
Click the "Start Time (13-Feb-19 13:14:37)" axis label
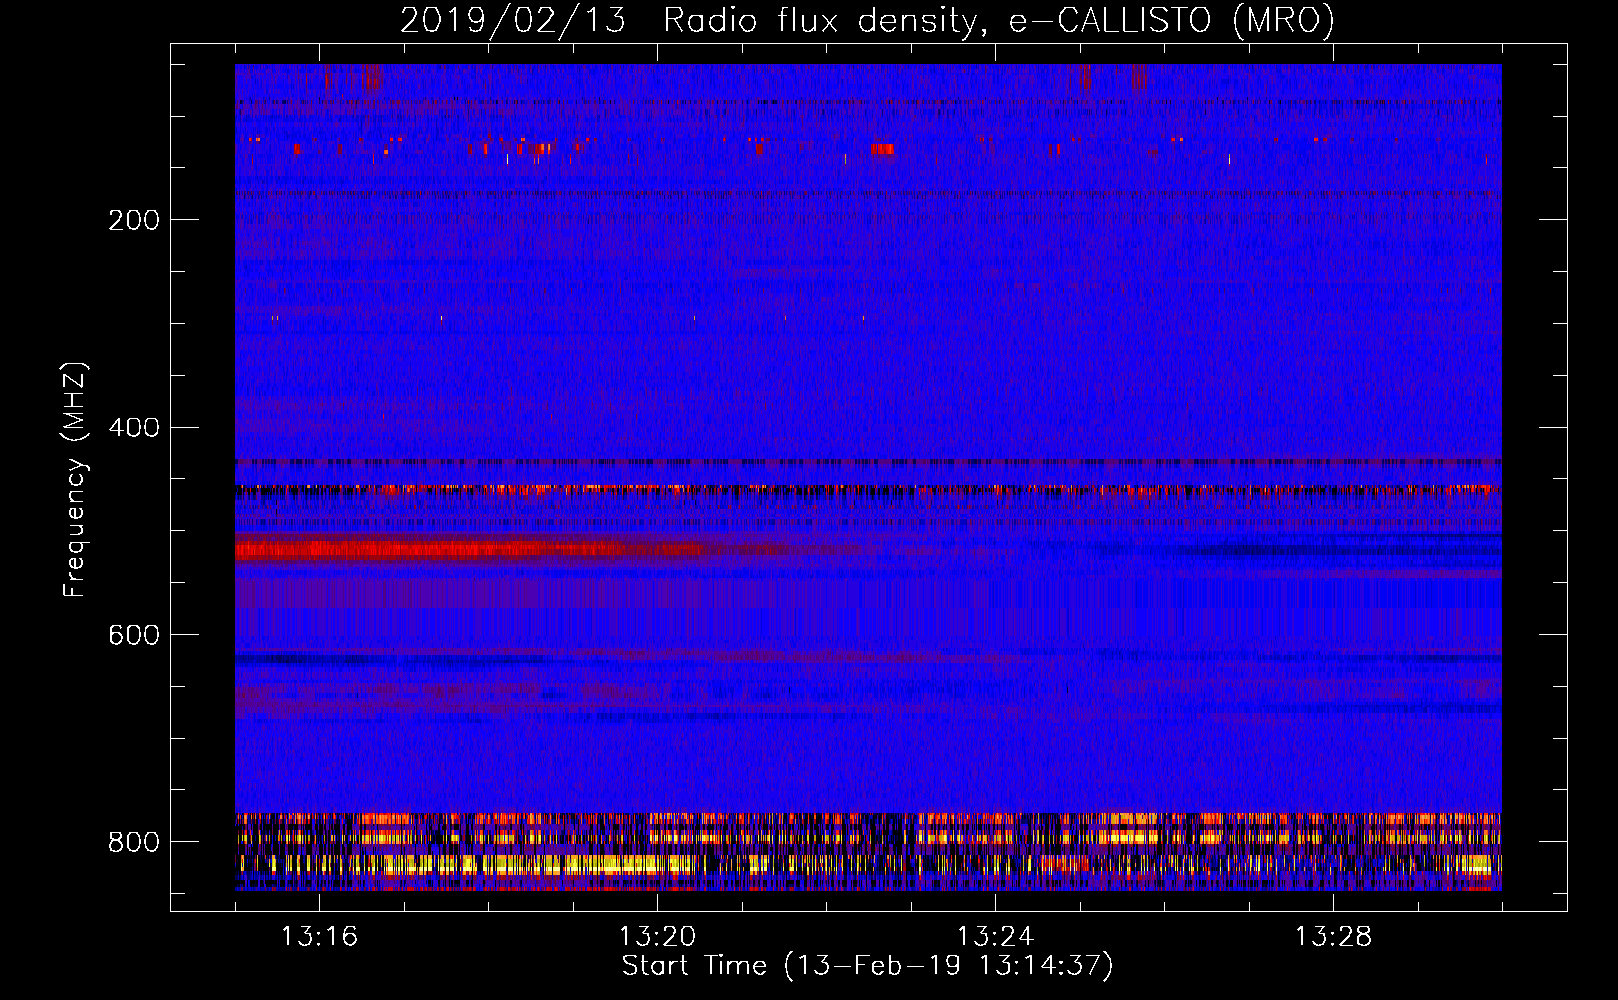pyautogui.click(x=867, y=966)
